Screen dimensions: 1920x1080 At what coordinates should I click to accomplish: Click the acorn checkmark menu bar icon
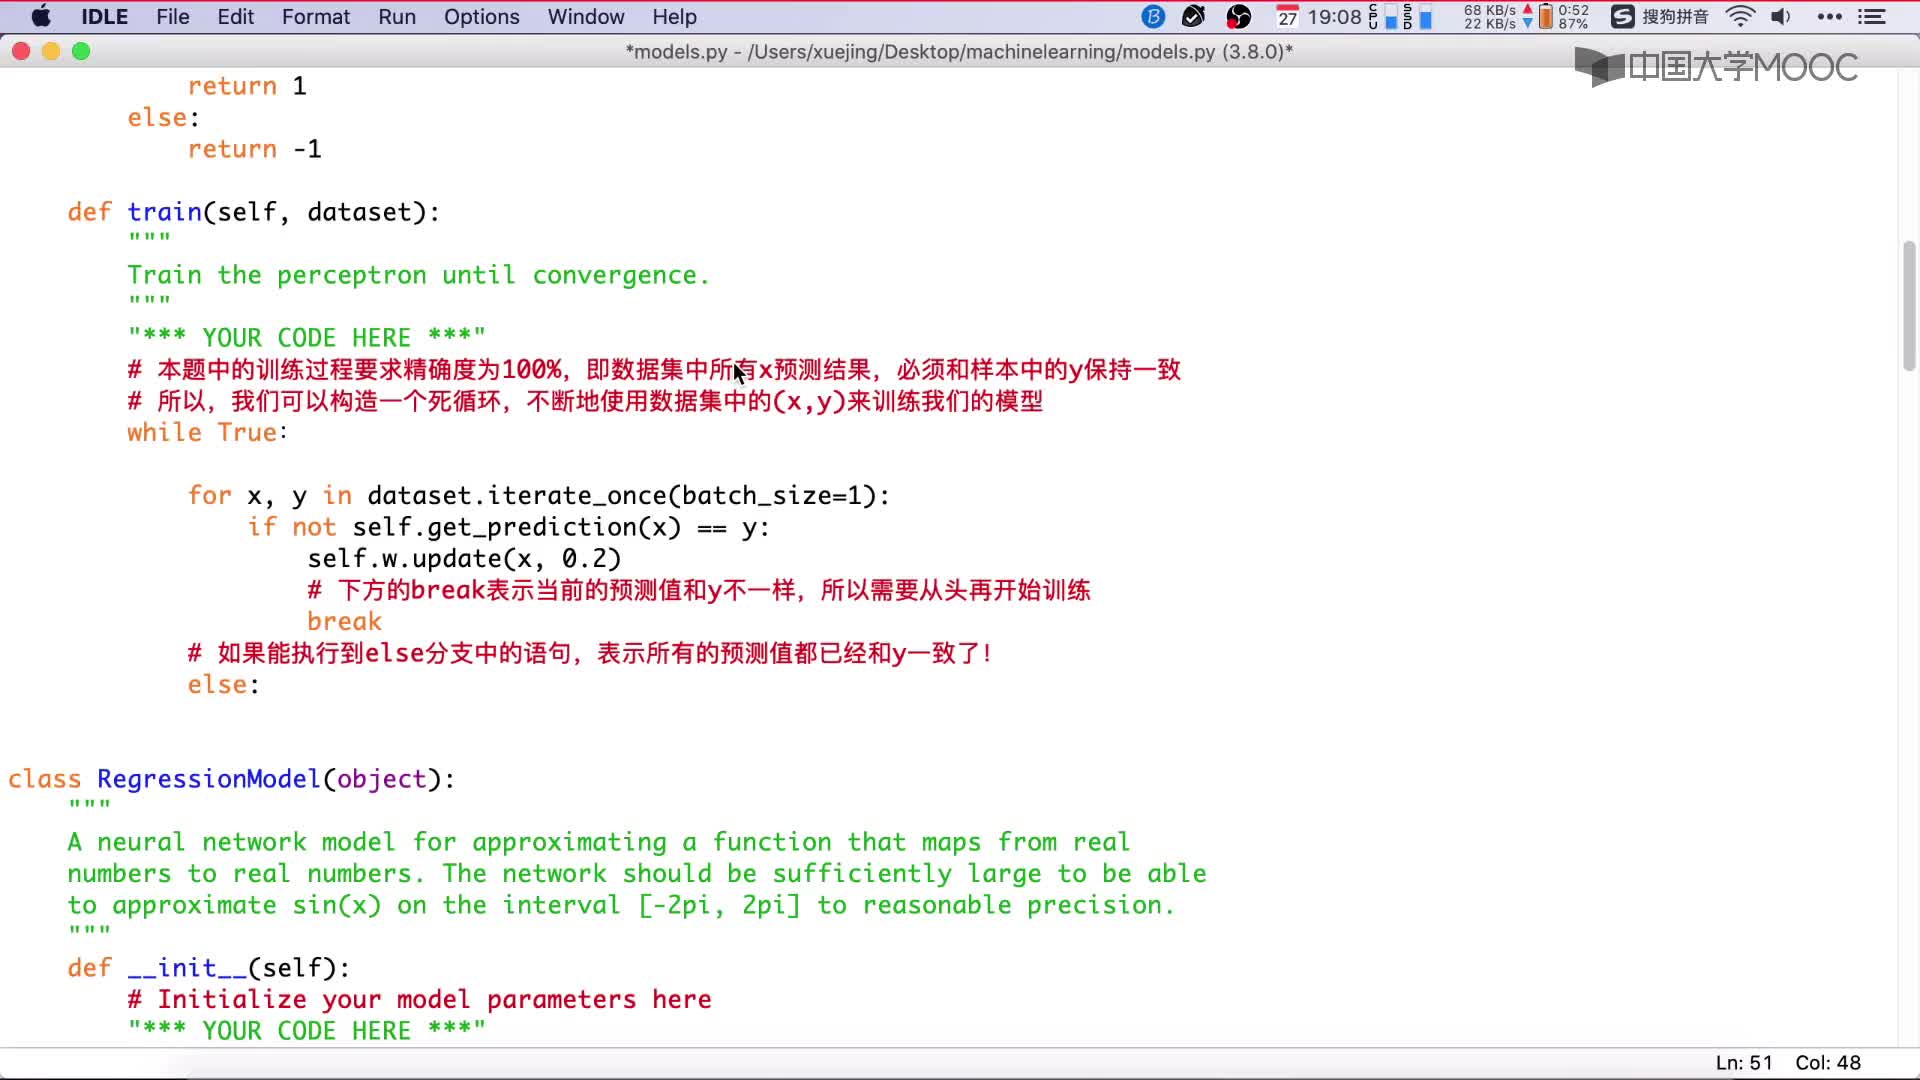(x=1194, y=17)
